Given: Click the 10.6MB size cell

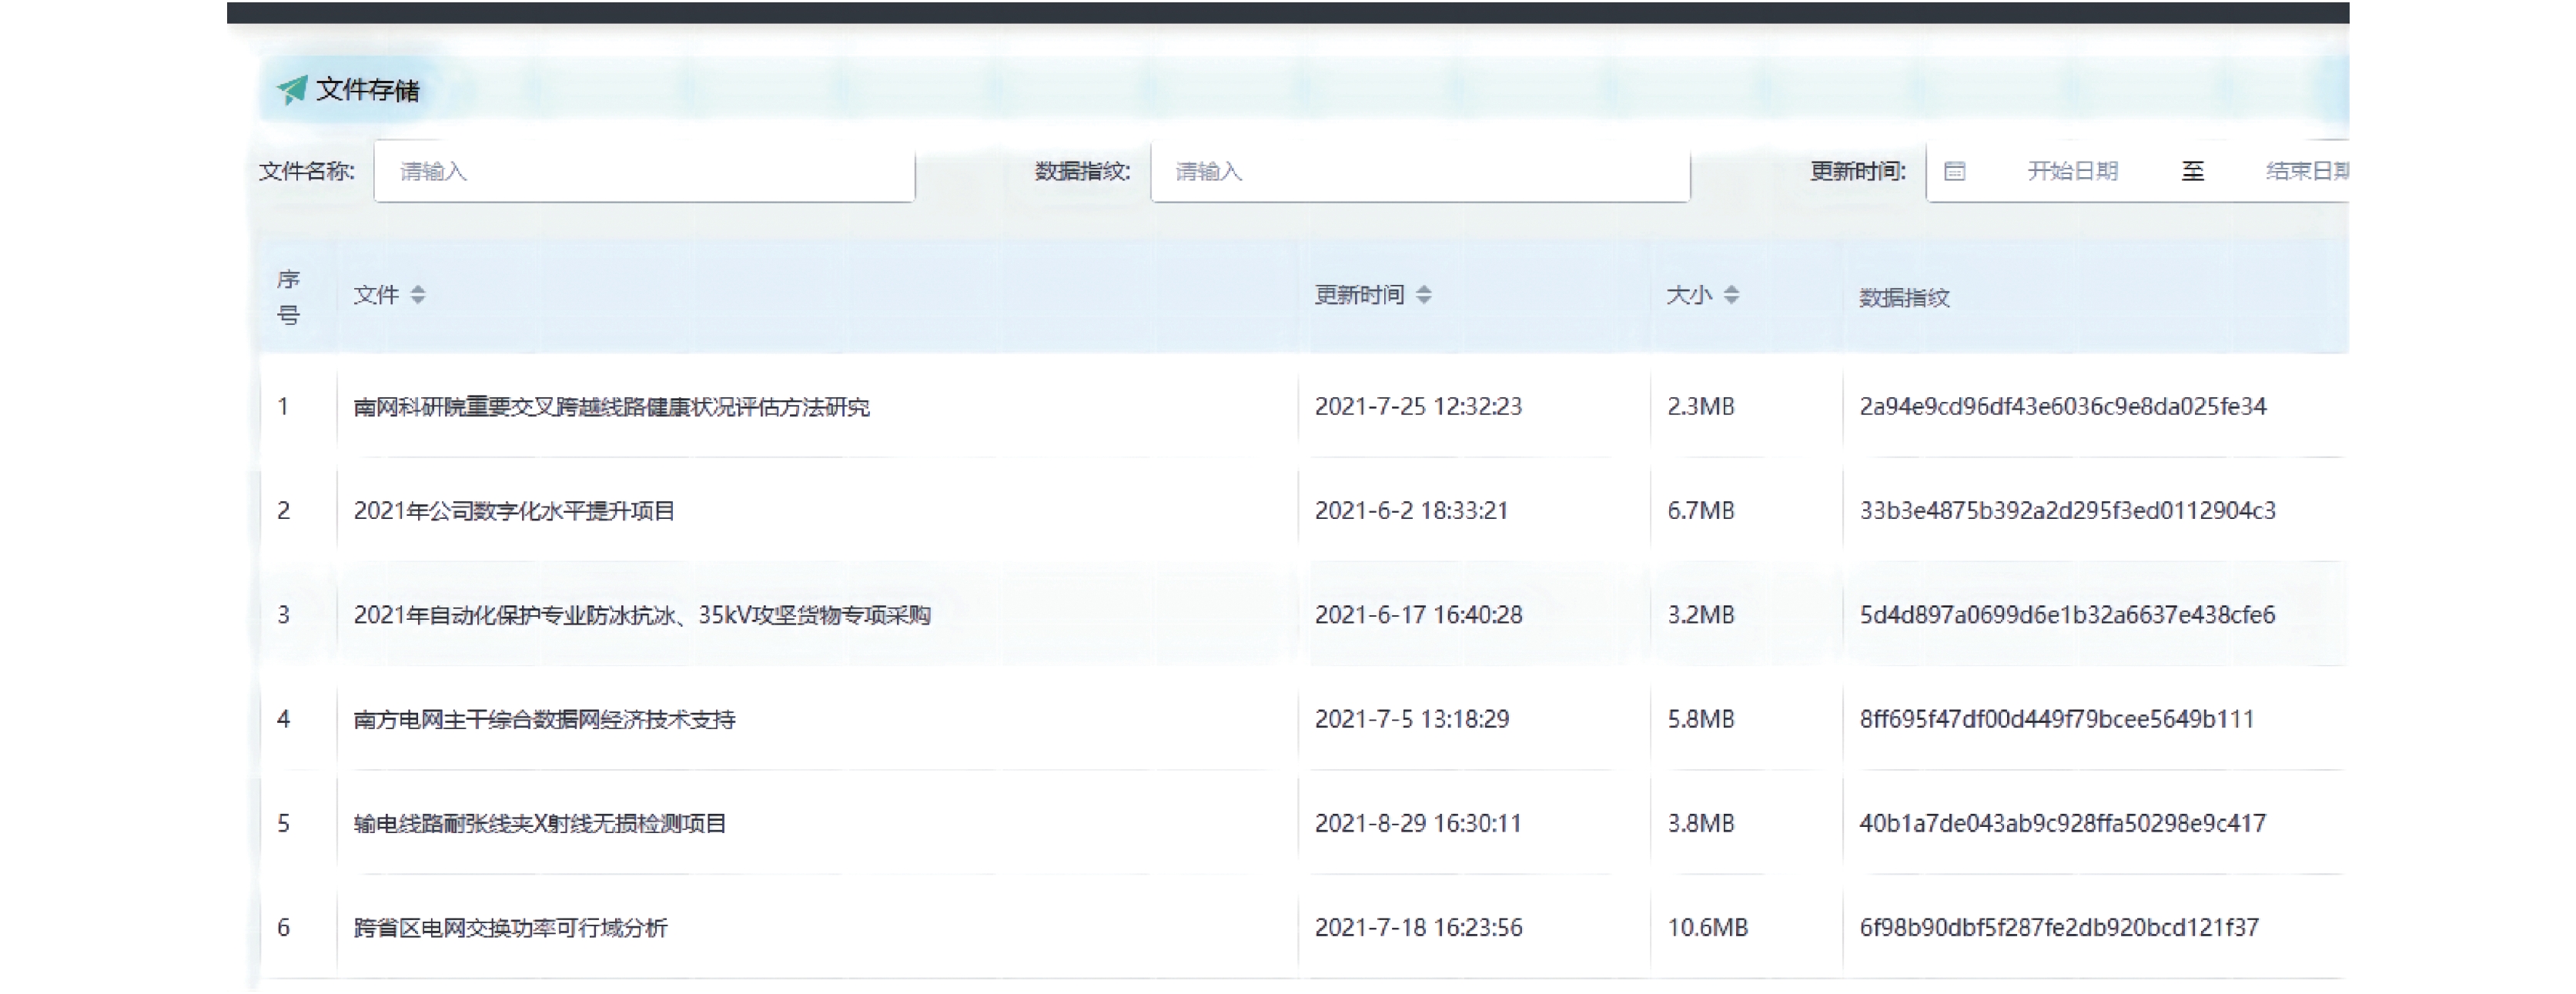Looking at the screenshot, I should coord(1707,927).
